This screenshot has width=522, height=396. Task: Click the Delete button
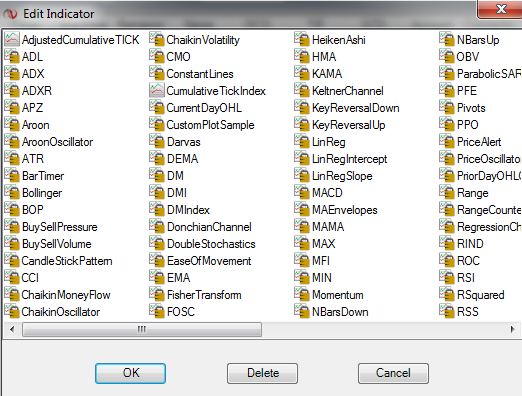262,373
